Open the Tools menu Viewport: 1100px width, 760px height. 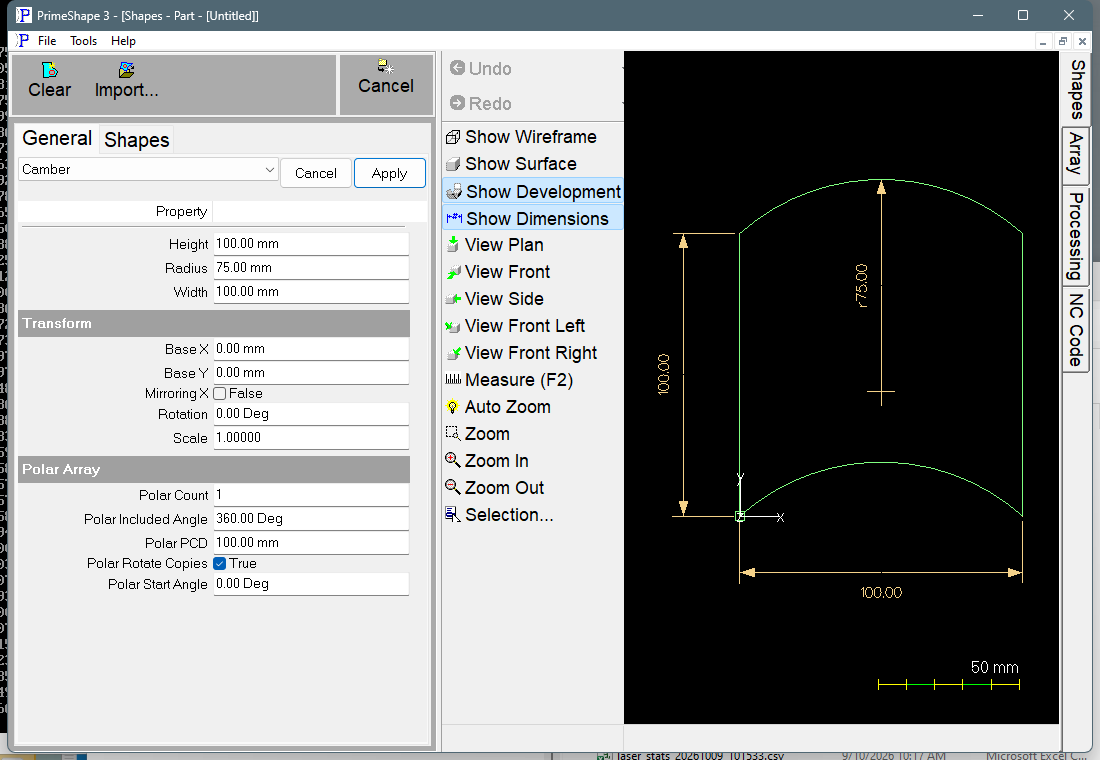(83, 41)
